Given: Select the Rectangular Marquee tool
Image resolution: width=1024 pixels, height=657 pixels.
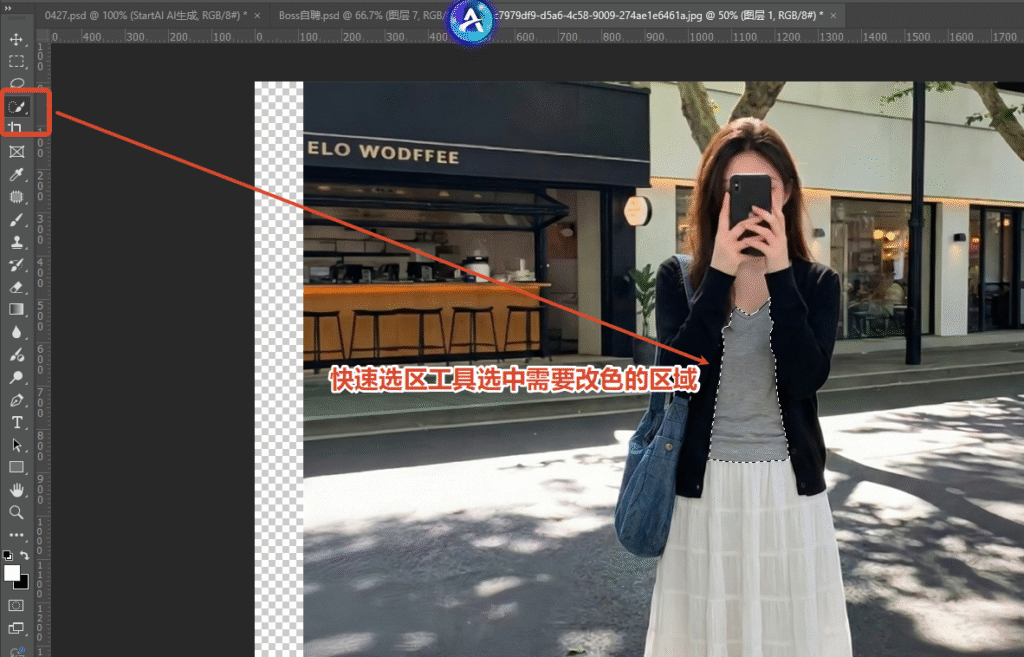Looking at the screenshot, I should 16,61.
